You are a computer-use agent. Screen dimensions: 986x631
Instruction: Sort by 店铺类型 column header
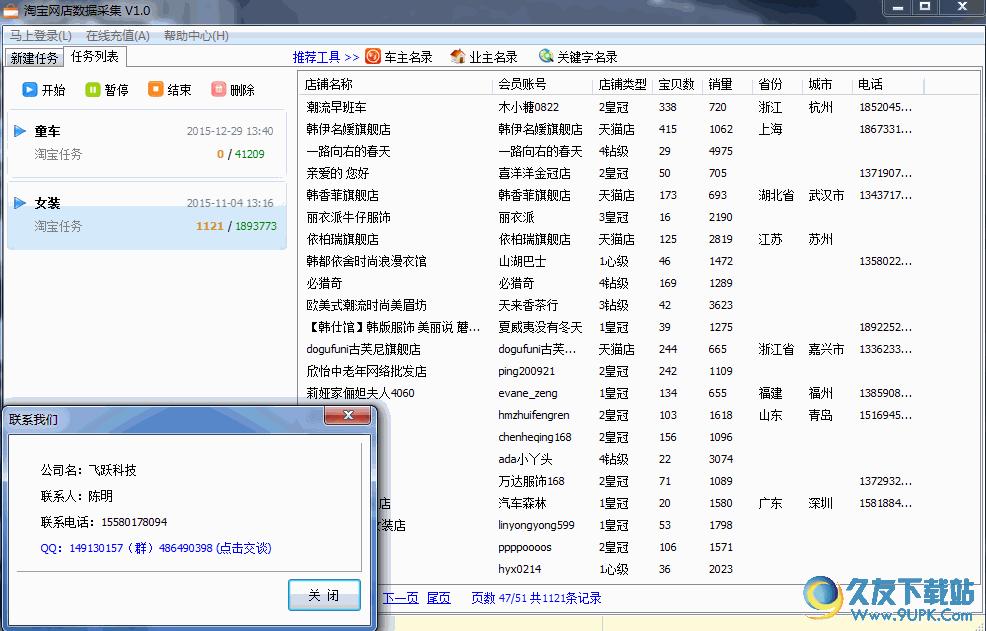point(623,84)
